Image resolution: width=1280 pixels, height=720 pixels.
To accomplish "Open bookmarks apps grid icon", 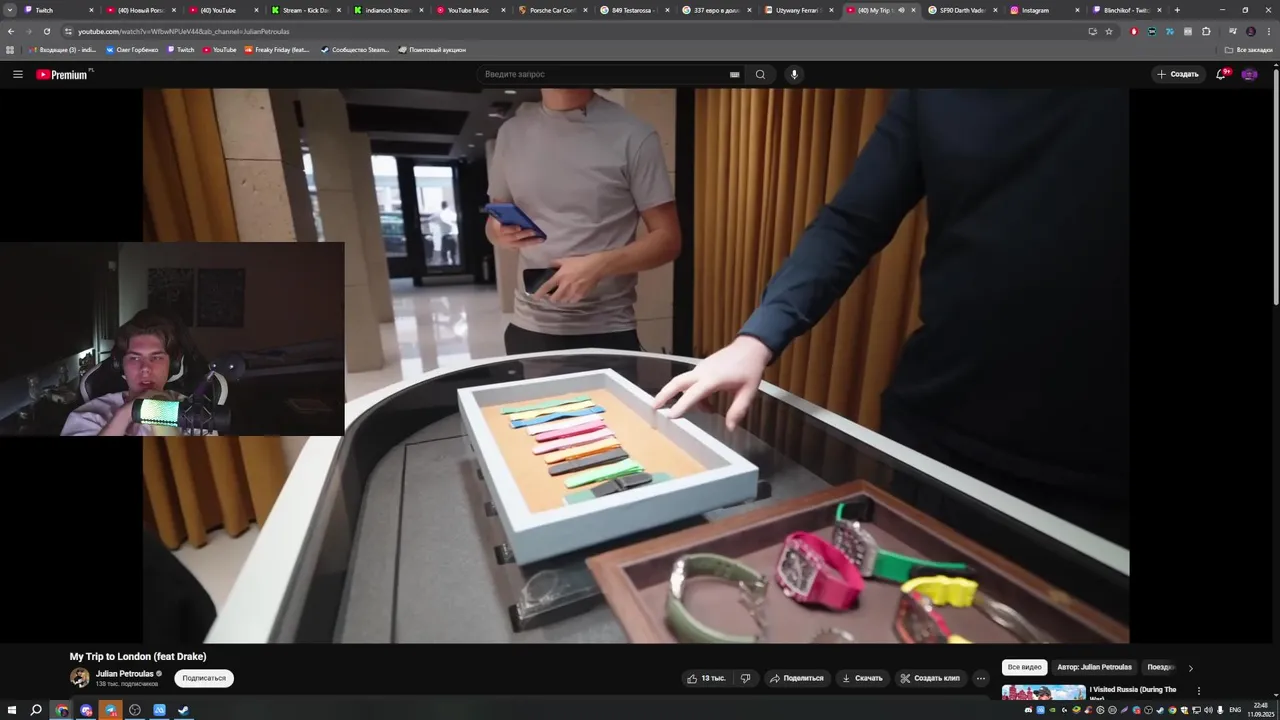I will [11, 49].
